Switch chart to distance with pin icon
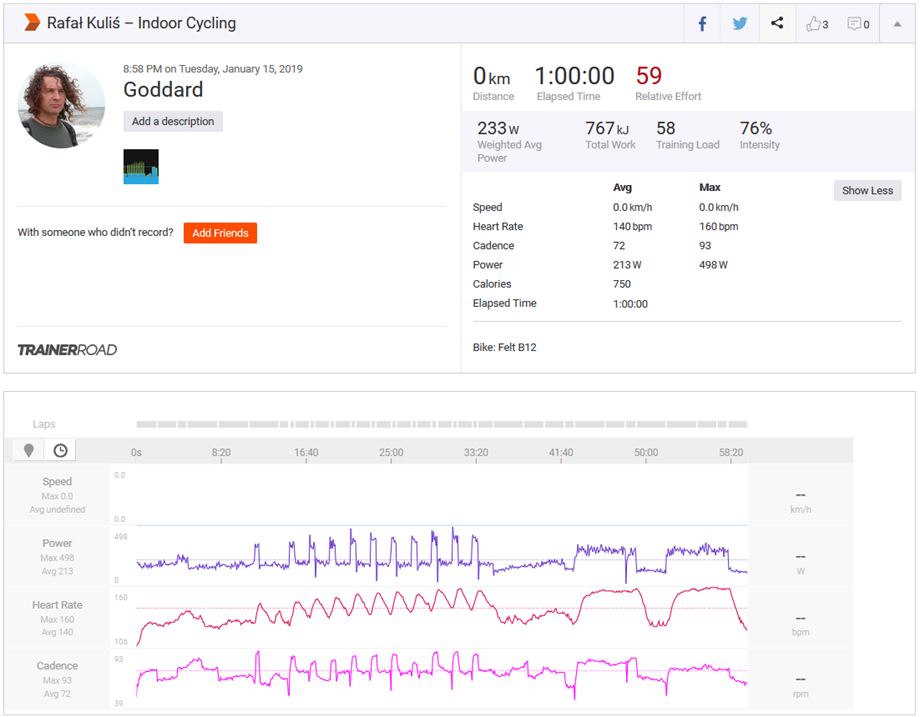 coord(29,451)
